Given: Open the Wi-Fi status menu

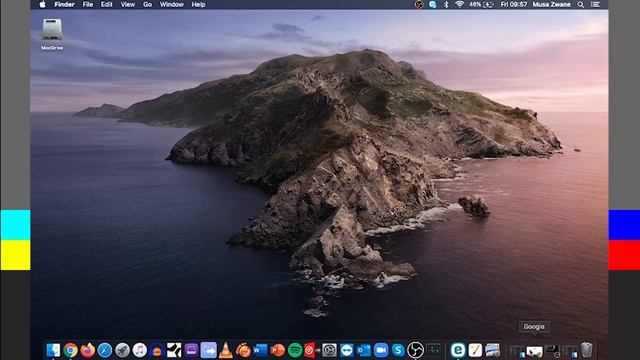Looking at the screenshot, I should click(x=459, y=4).
